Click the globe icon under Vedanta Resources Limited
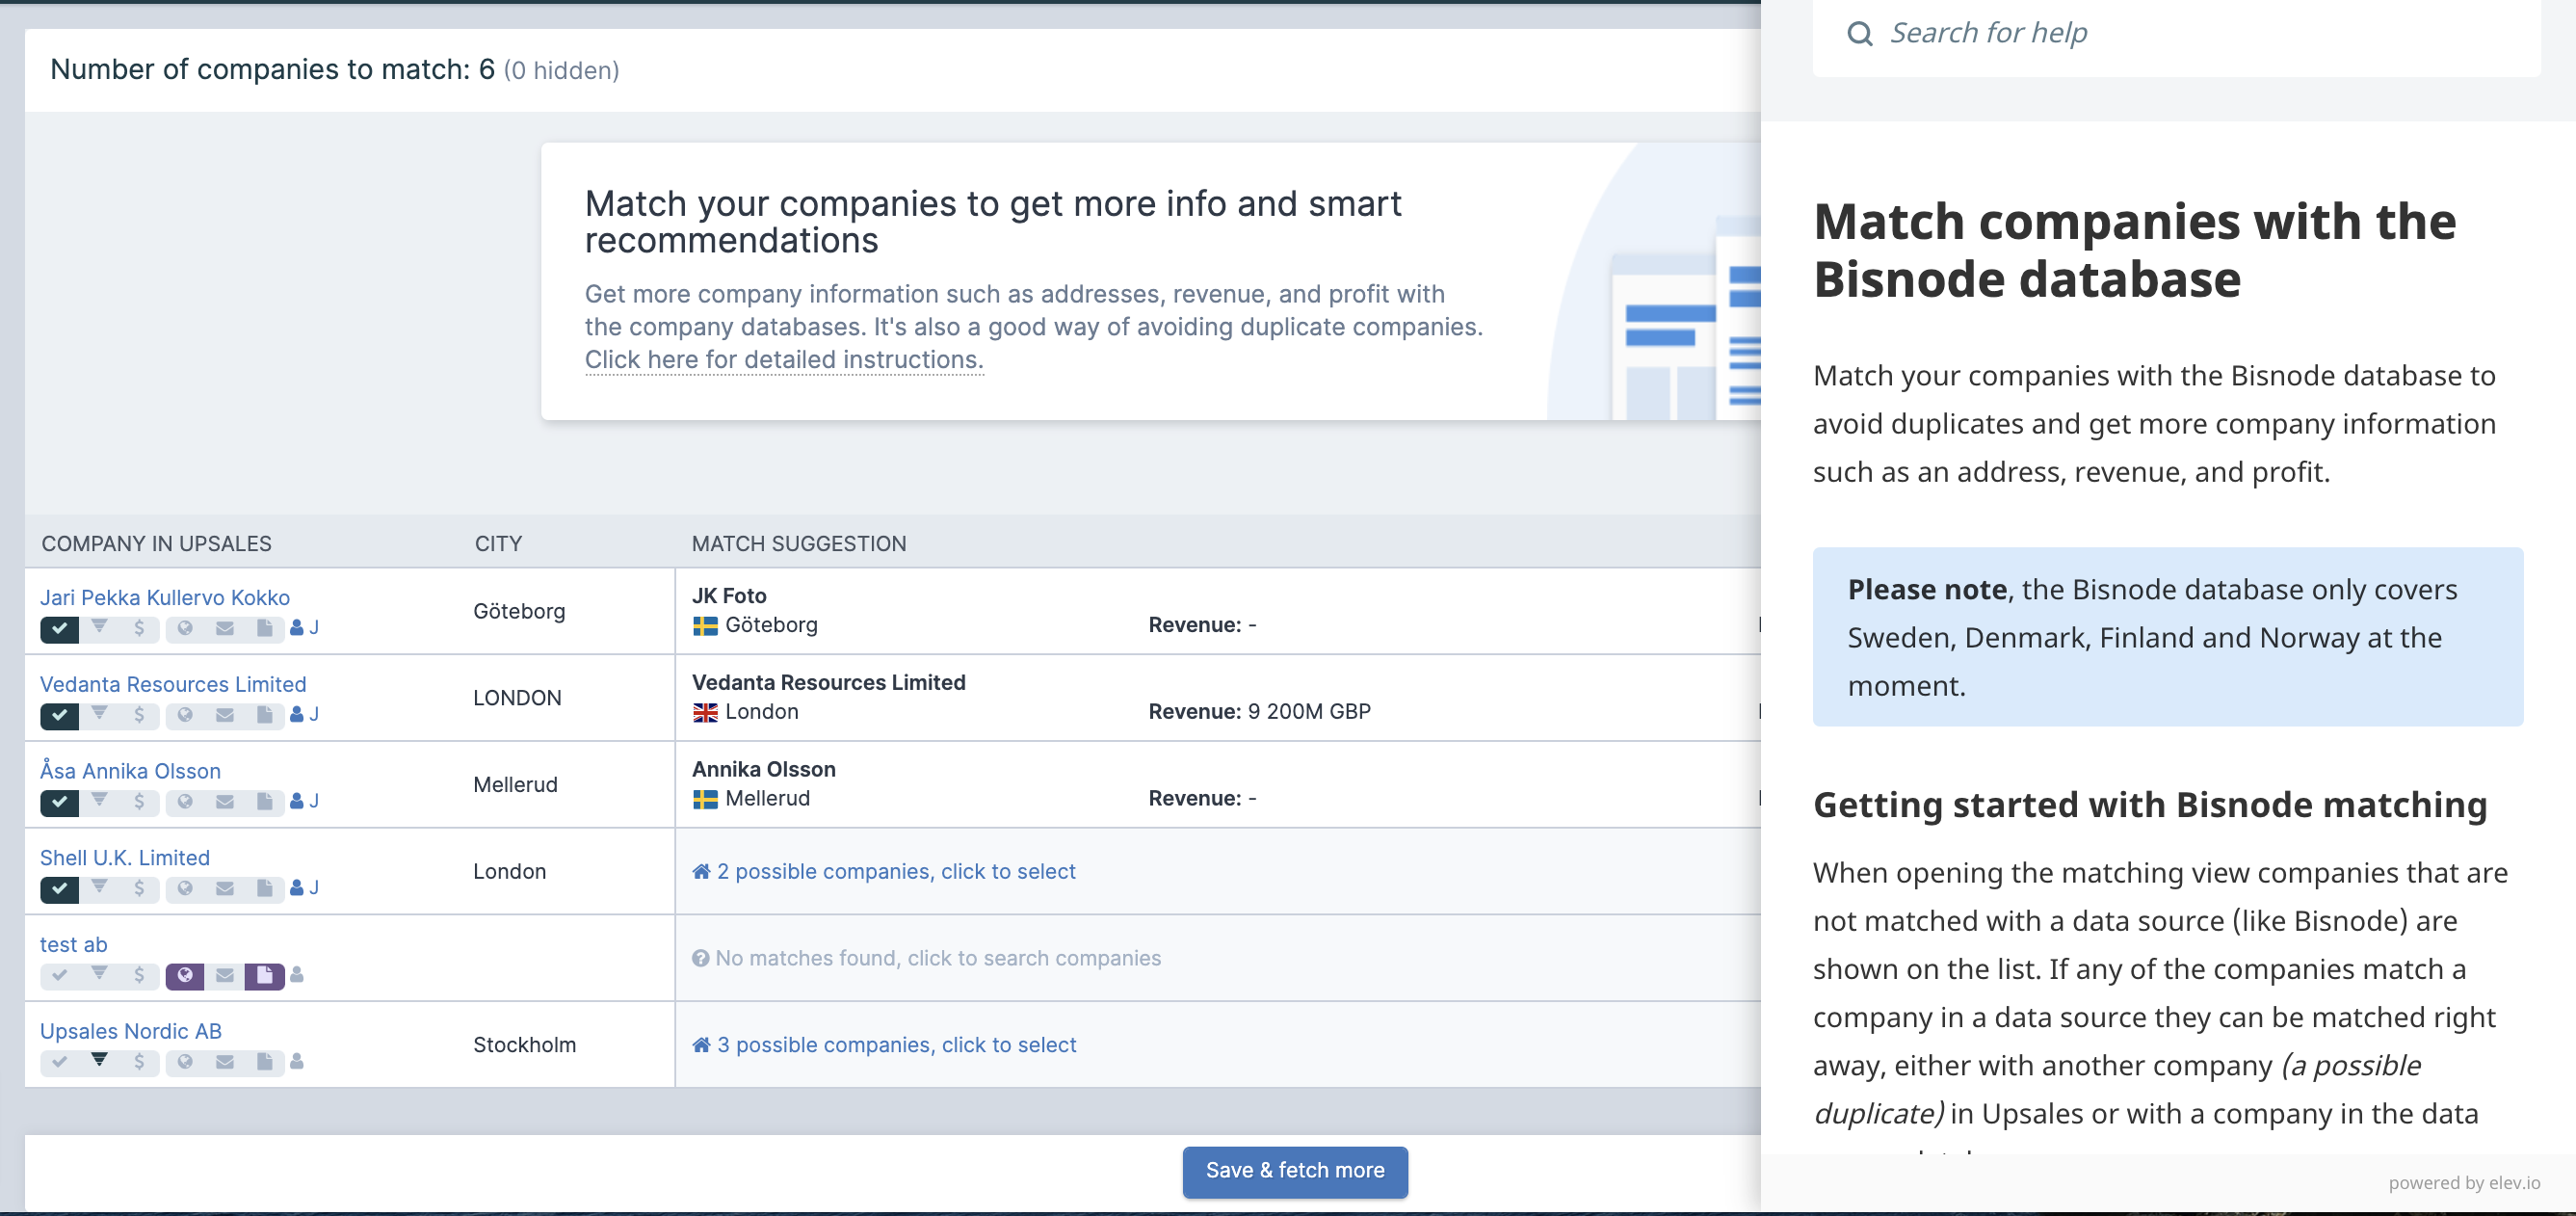 click(185, 716)
